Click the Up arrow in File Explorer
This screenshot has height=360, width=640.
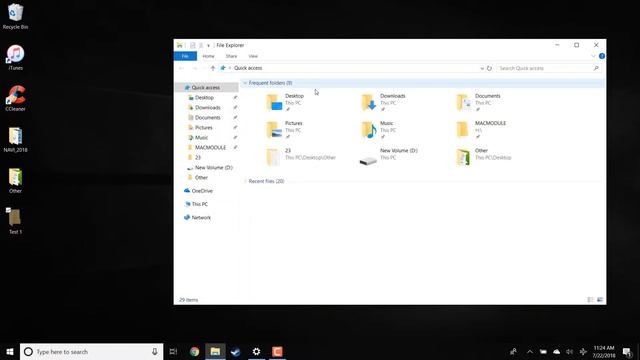[213, 68]
